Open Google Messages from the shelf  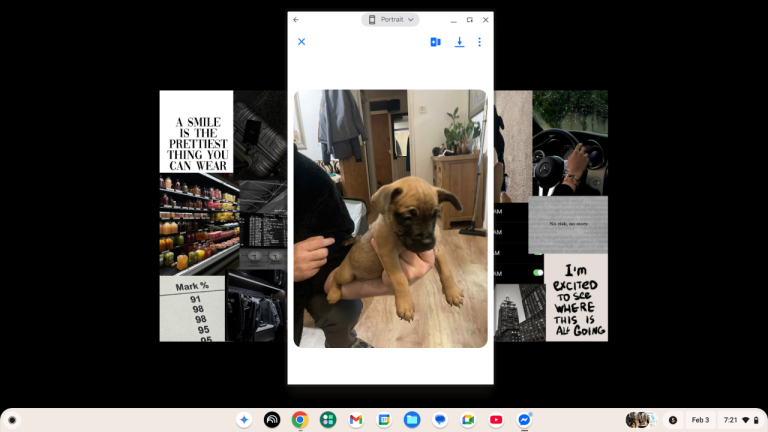click(439, 420)
